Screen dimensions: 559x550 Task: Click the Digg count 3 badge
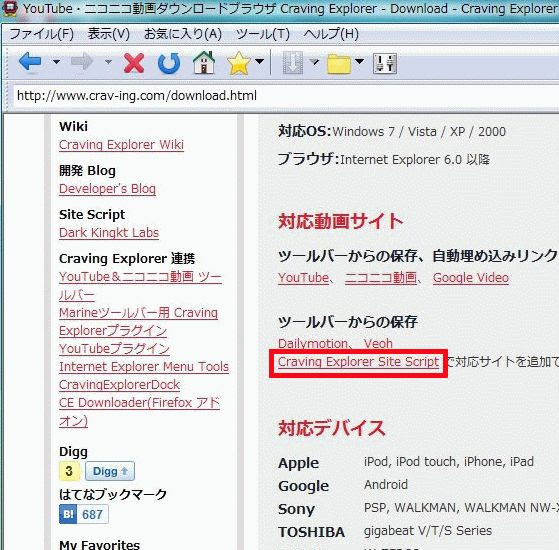click(69, 471)
